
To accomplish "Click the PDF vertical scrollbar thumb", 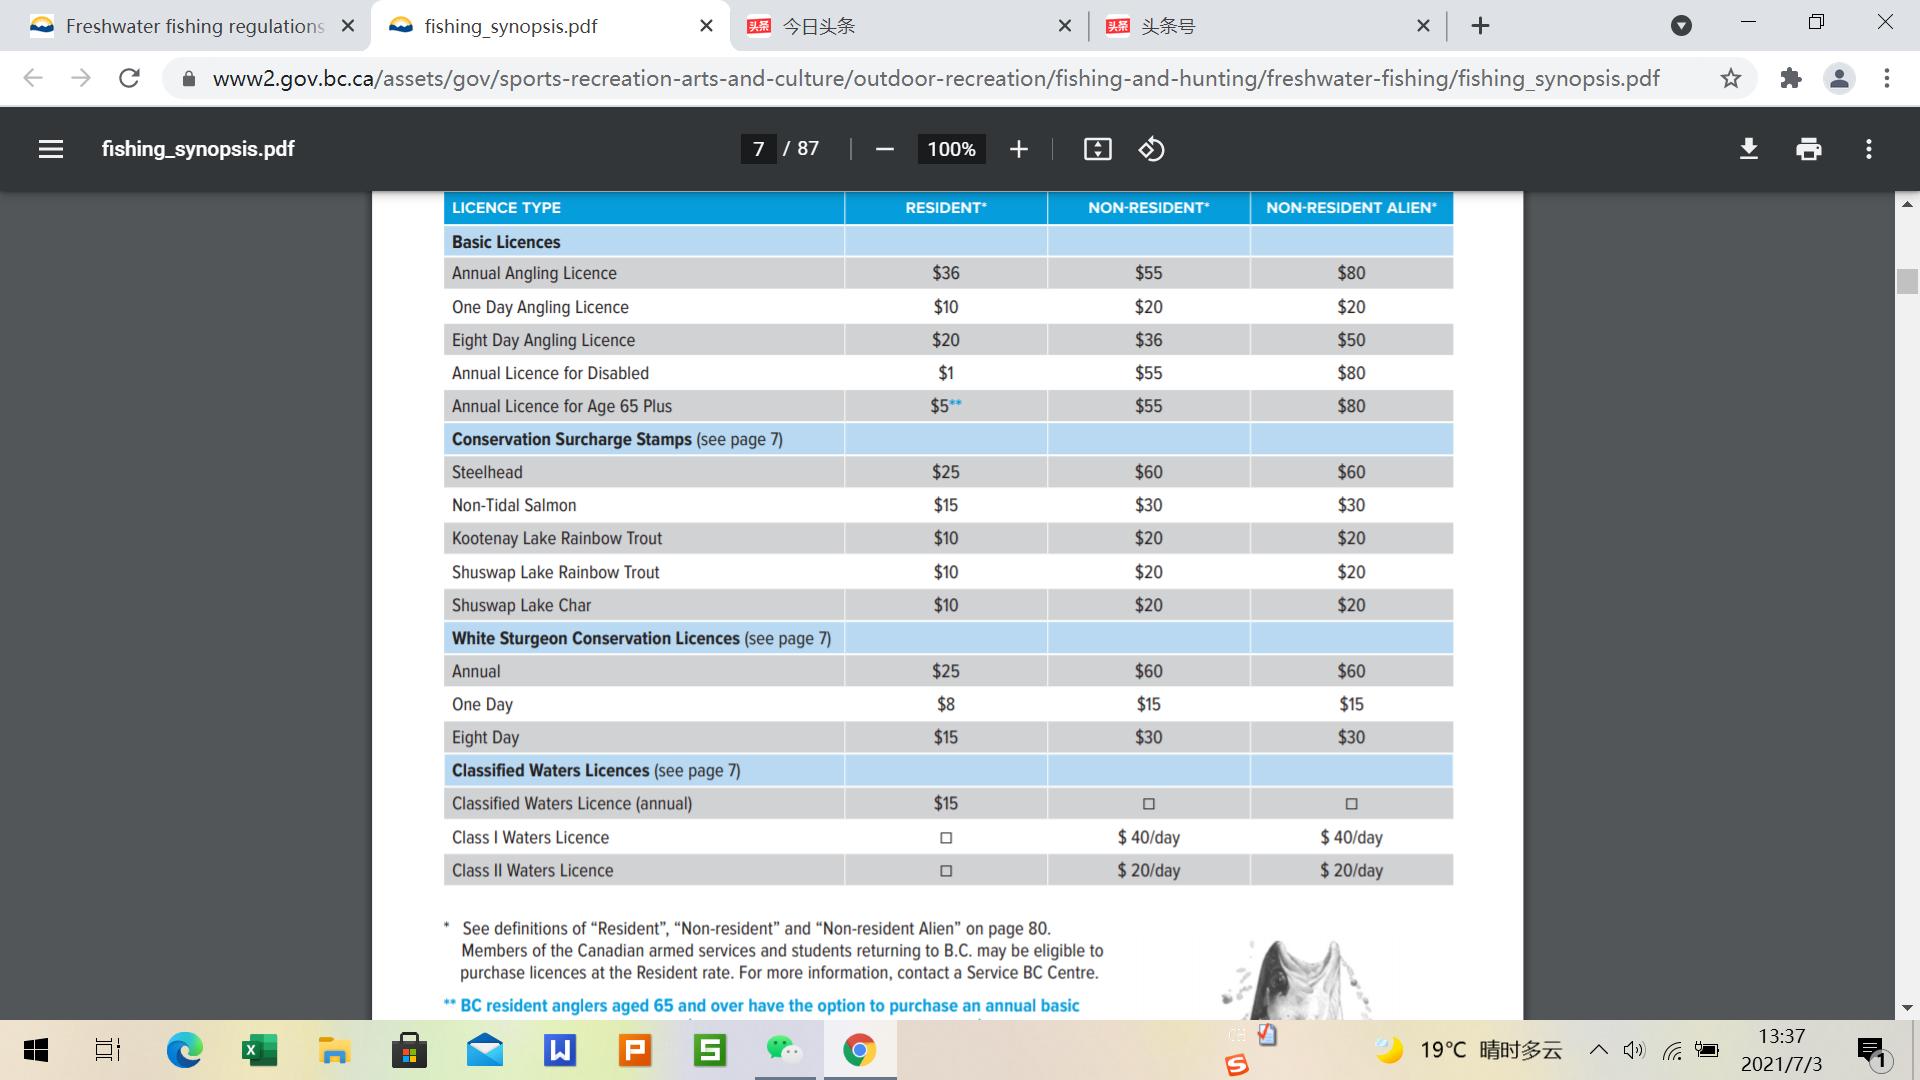I will 1906,280.
